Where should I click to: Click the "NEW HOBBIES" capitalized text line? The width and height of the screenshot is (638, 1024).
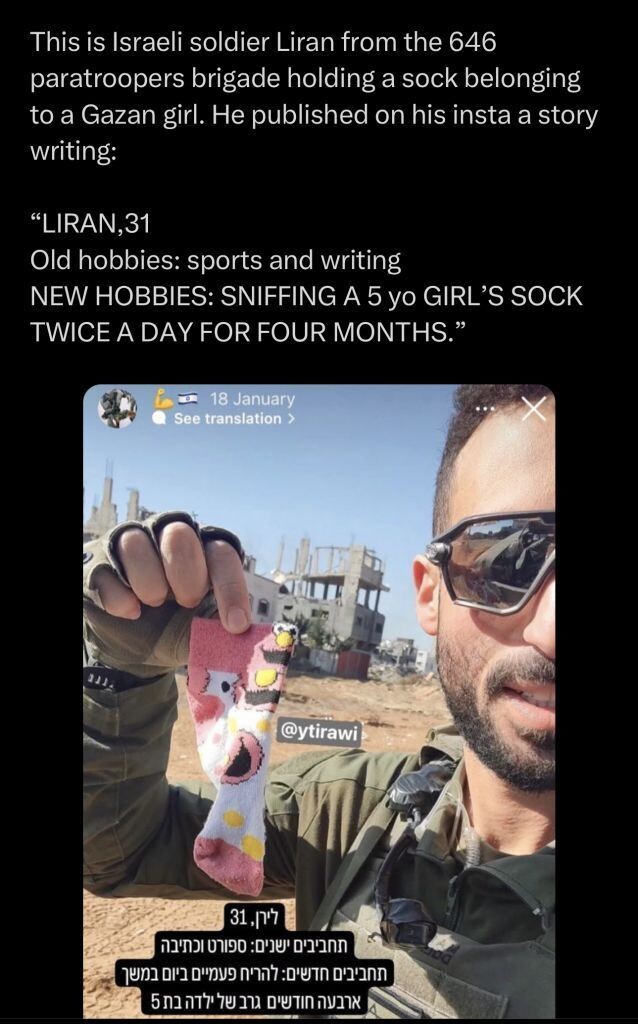click(306, 314)
